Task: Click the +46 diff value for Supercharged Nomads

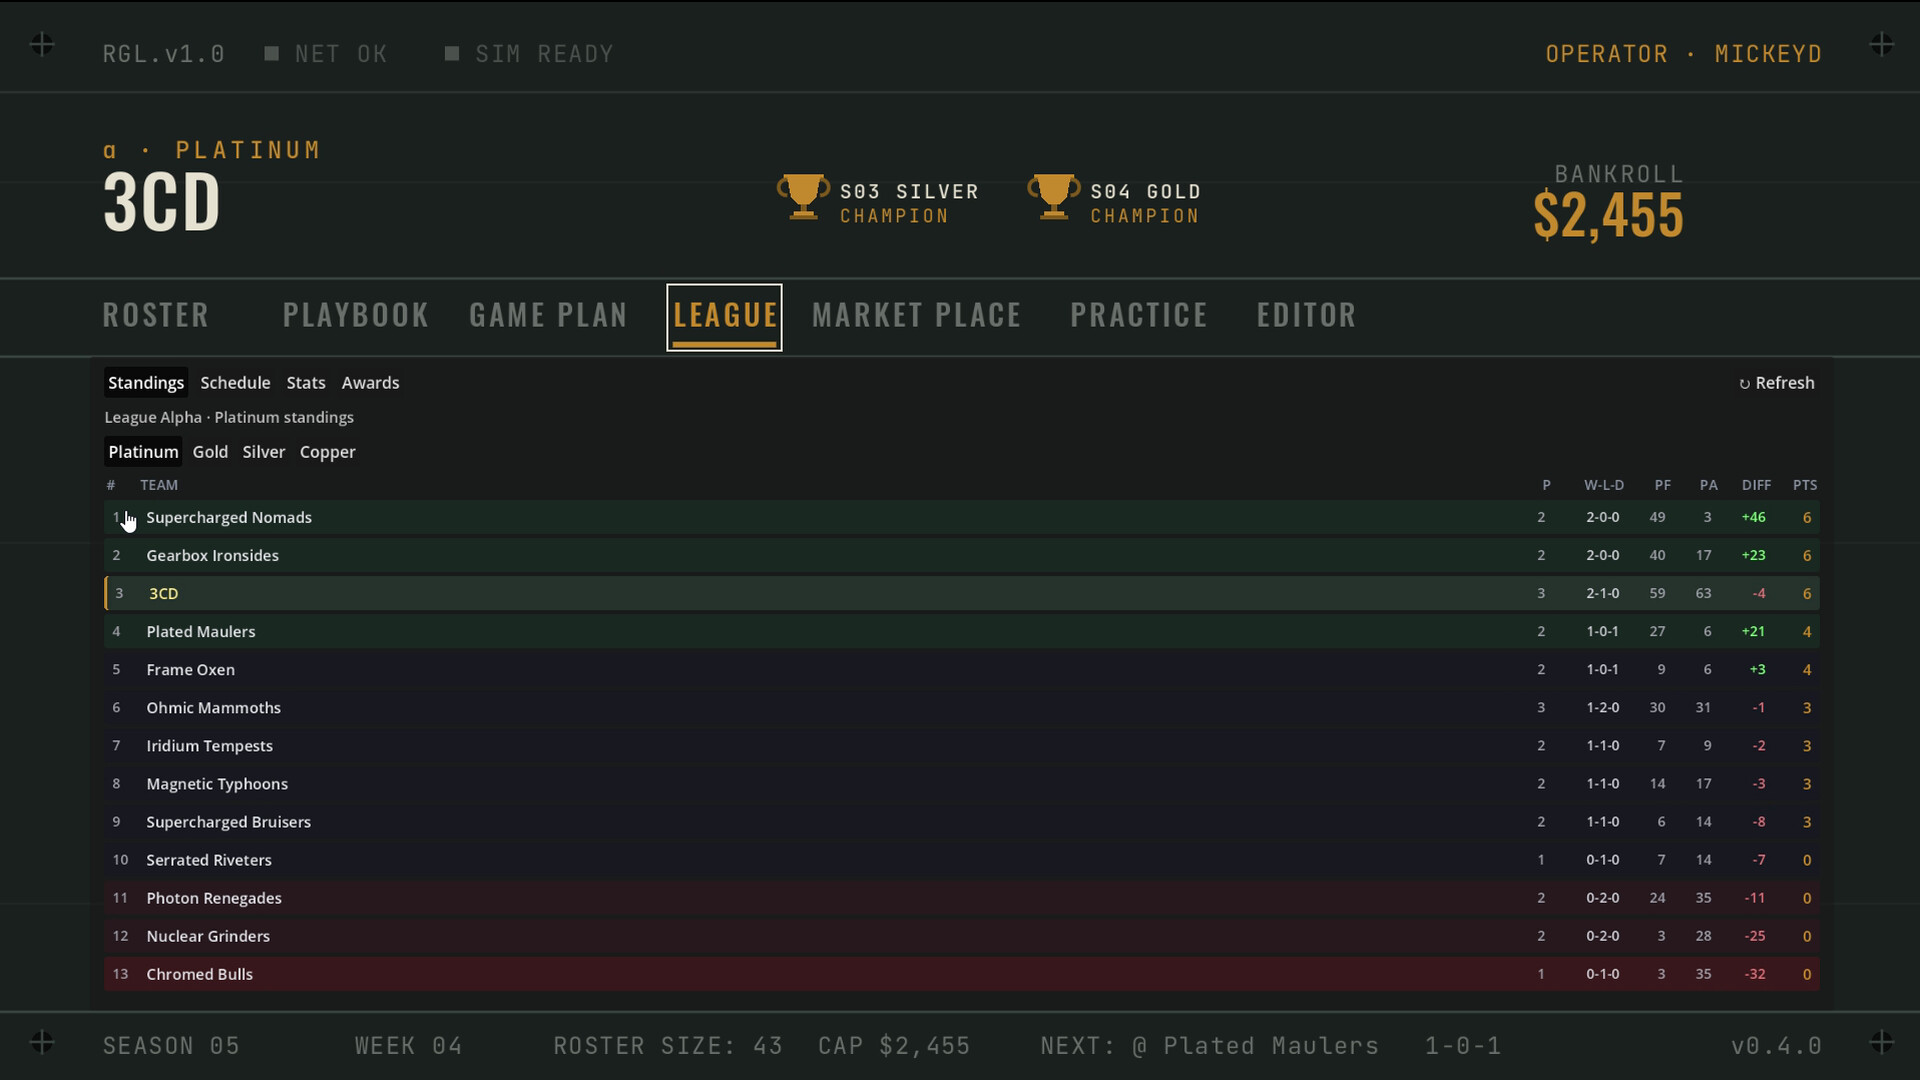Action: pyautogui.click(x=1753, y=518)
